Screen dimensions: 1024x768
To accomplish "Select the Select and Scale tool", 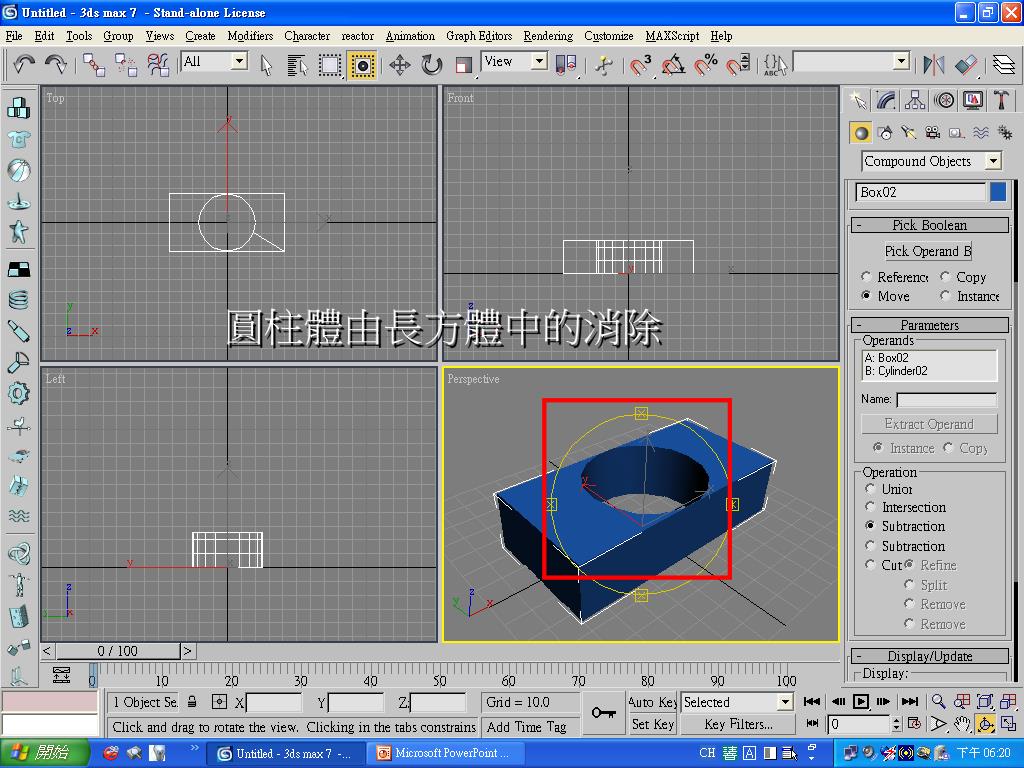I will pyautogui.click(x=463, y=65).
